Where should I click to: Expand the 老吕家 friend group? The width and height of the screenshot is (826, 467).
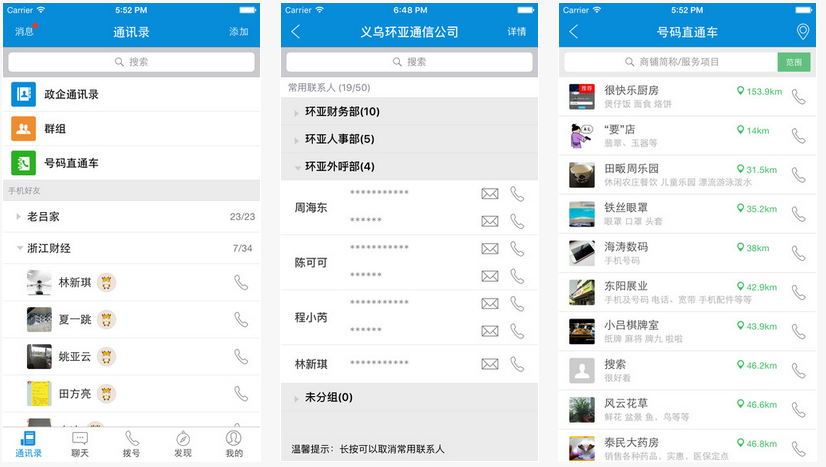tap(19, 216)
